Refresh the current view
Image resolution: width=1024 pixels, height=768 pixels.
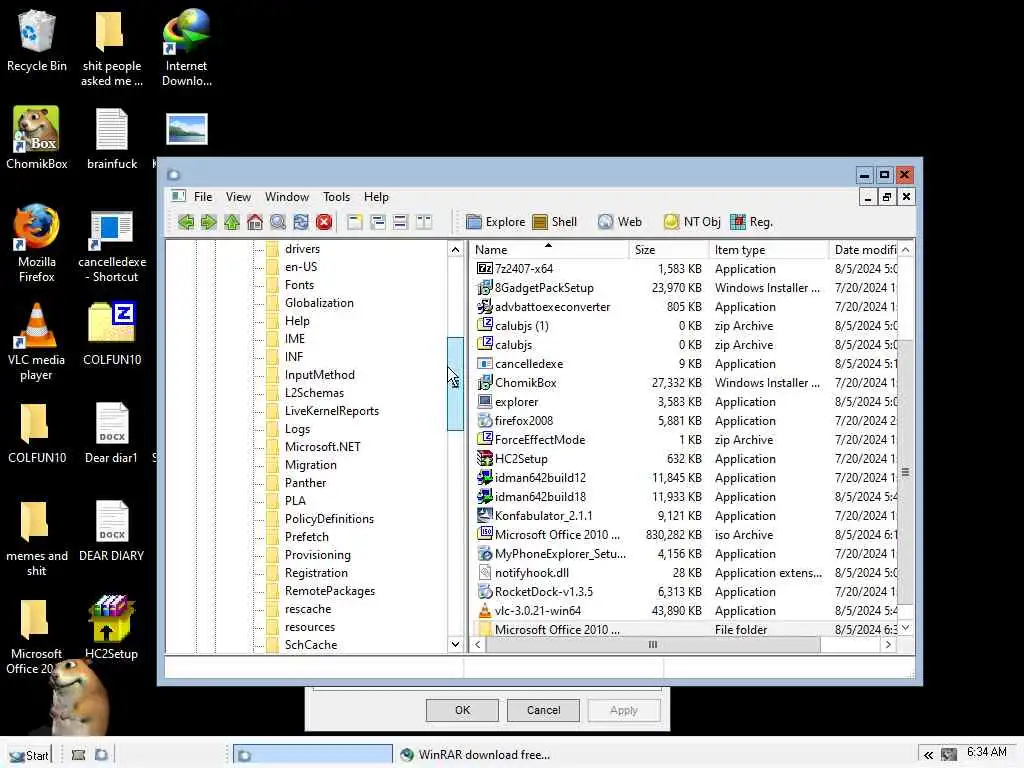pyautogui.click(x=300, y=222)
